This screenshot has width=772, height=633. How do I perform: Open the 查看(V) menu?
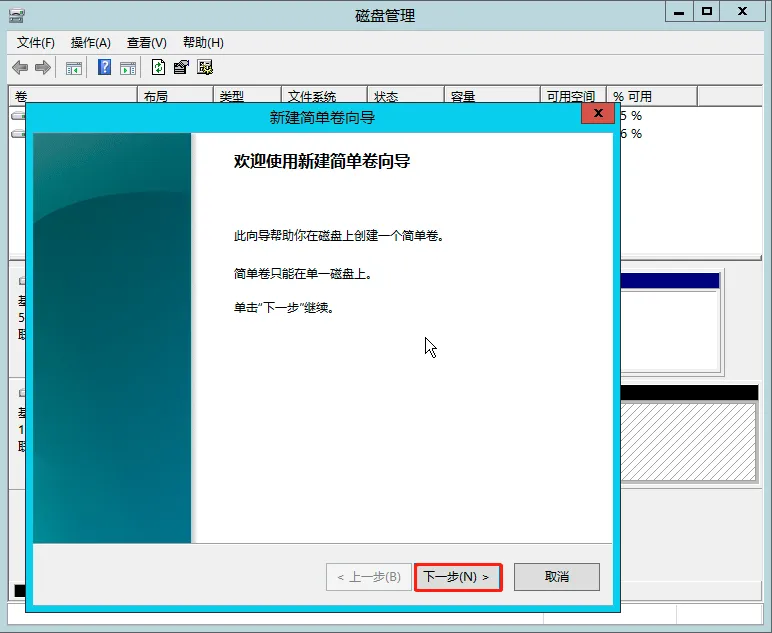[x=146, y=43]
